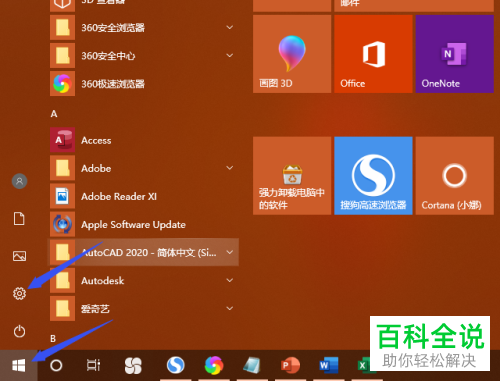Open the AutoCAD 2020 - 简体中文 folder
Screen dimensions: 500x381
(x=144, y=252)
